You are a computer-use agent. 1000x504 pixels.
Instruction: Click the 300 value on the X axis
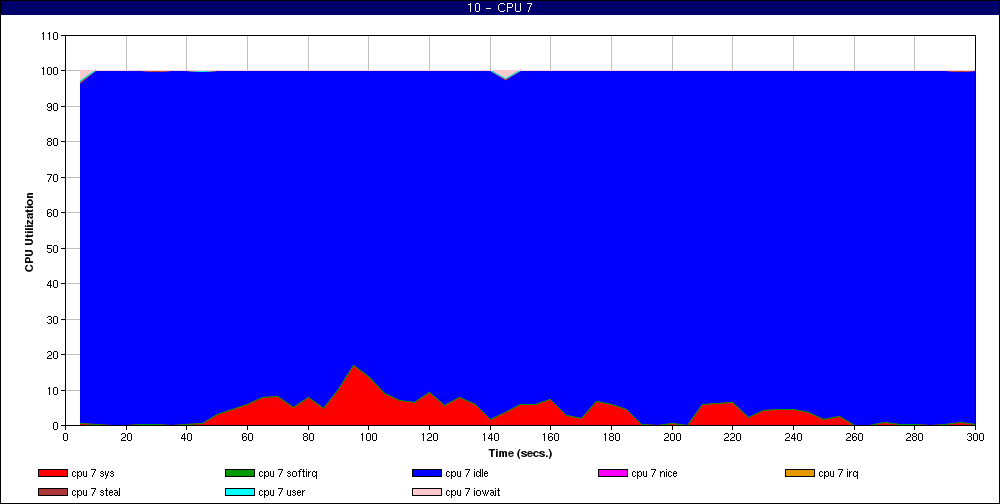pyautogui.click(x=975, y=437)
